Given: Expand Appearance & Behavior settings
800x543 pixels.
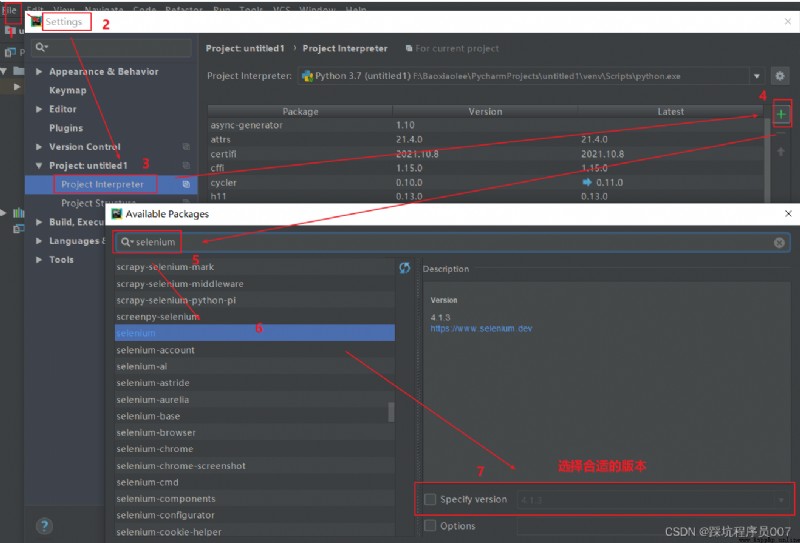Looking at the screenshot, I should (39, 71).
